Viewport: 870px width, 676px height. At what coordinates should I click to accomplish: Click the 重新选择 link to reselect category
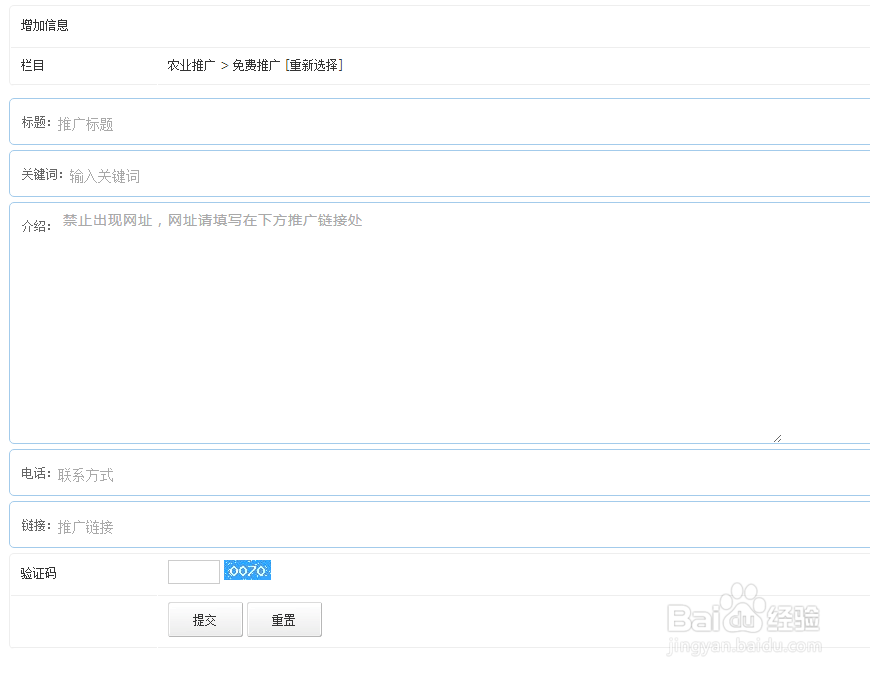(314, 65)
